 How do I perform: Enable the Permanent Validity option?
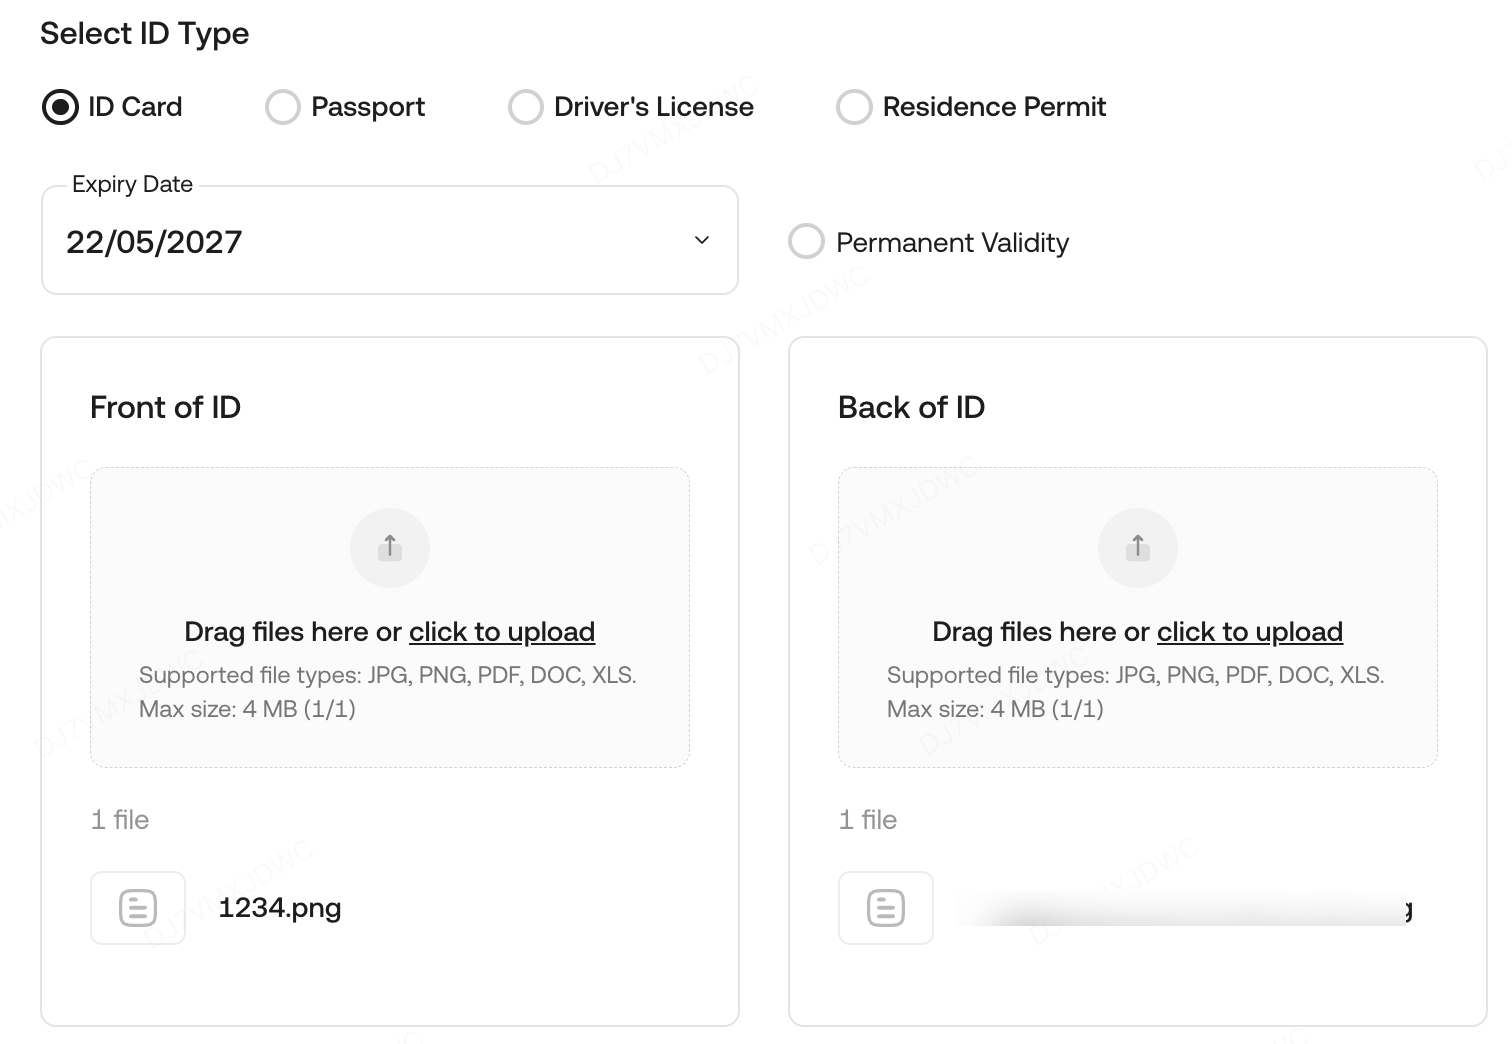point(806,241)
